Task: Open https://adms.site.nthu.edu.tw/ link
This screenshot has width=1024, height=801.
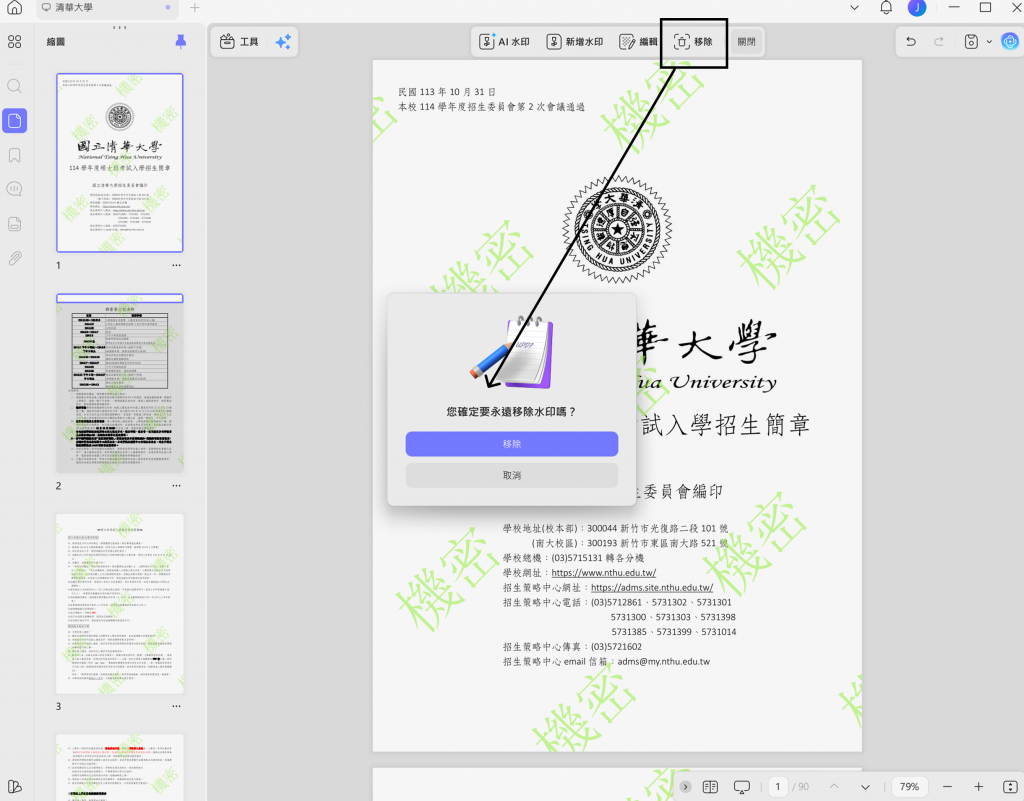Action: tap(652, 588)
